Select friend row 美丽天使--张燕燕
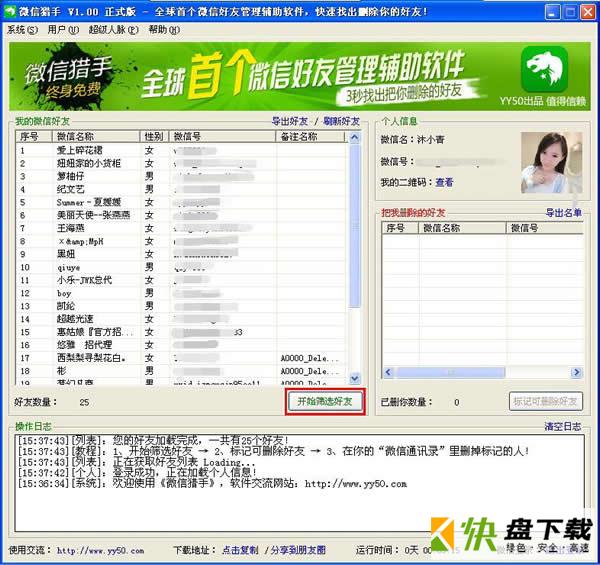This screenshot has height=565, width=600. click(x=181, y=215)
